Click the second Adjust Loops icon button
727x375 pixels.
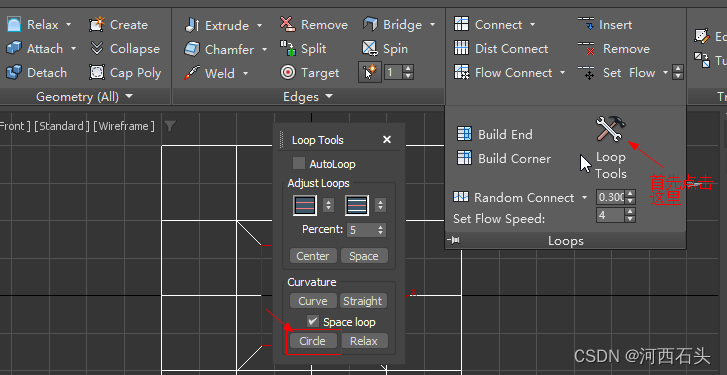[357, 205]
